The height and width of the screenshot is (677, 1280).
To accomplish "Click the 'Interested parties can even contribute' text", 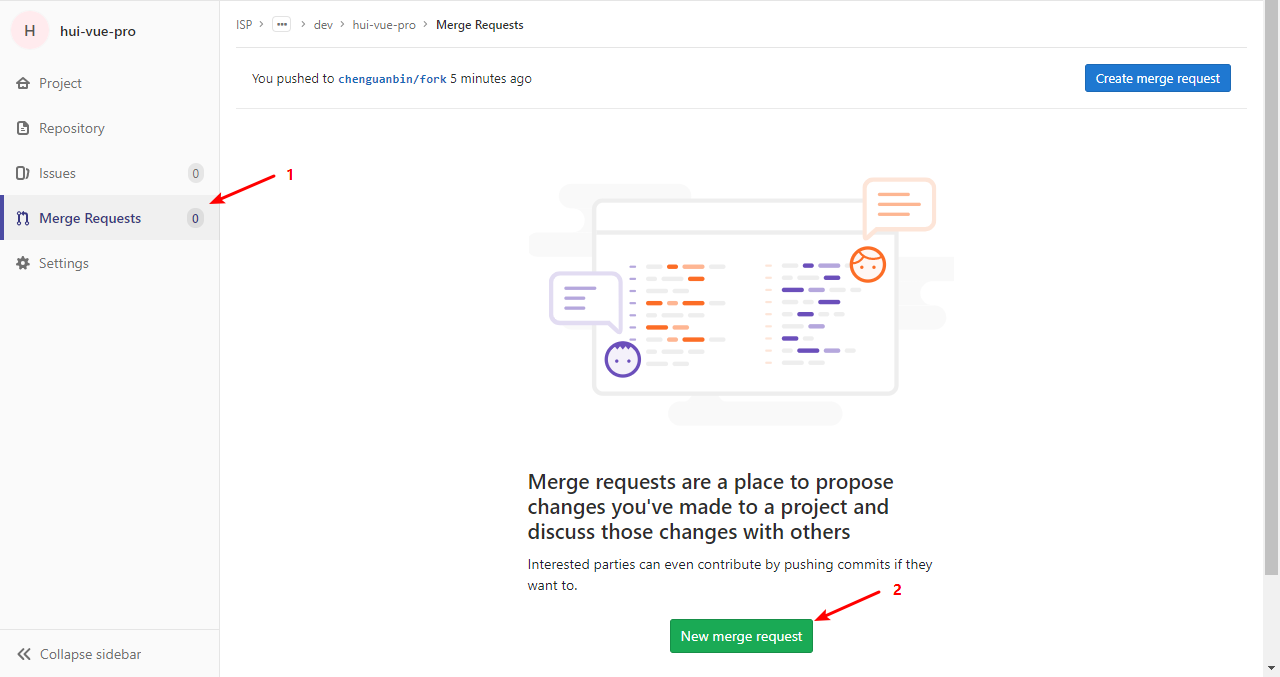I will [x=730, y=575].
